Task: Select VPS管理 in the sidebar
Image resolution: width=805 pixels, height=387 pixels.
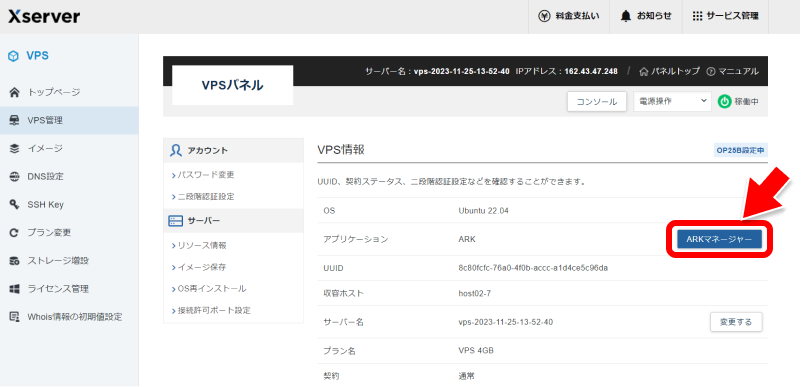Action: point(69,121)
